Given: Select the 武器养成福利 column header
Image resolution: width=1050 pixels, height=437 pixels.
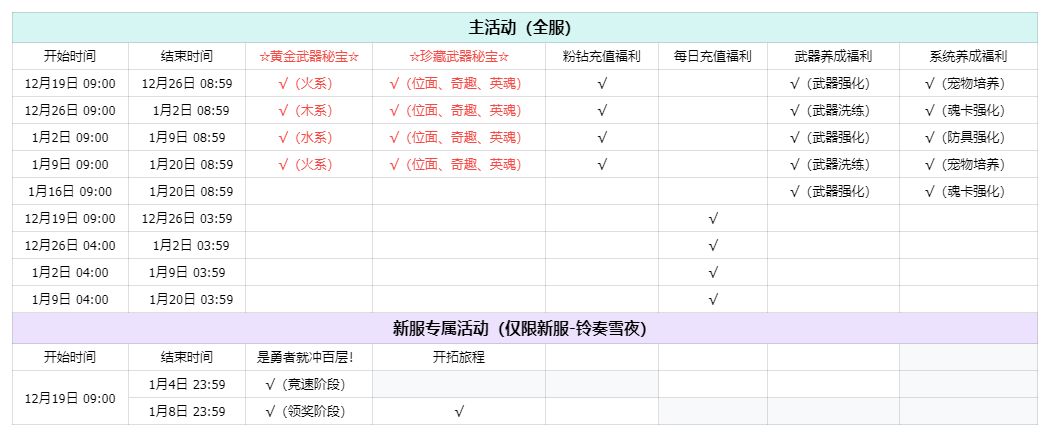Looking at the screenshot, I should coord(832,57).
